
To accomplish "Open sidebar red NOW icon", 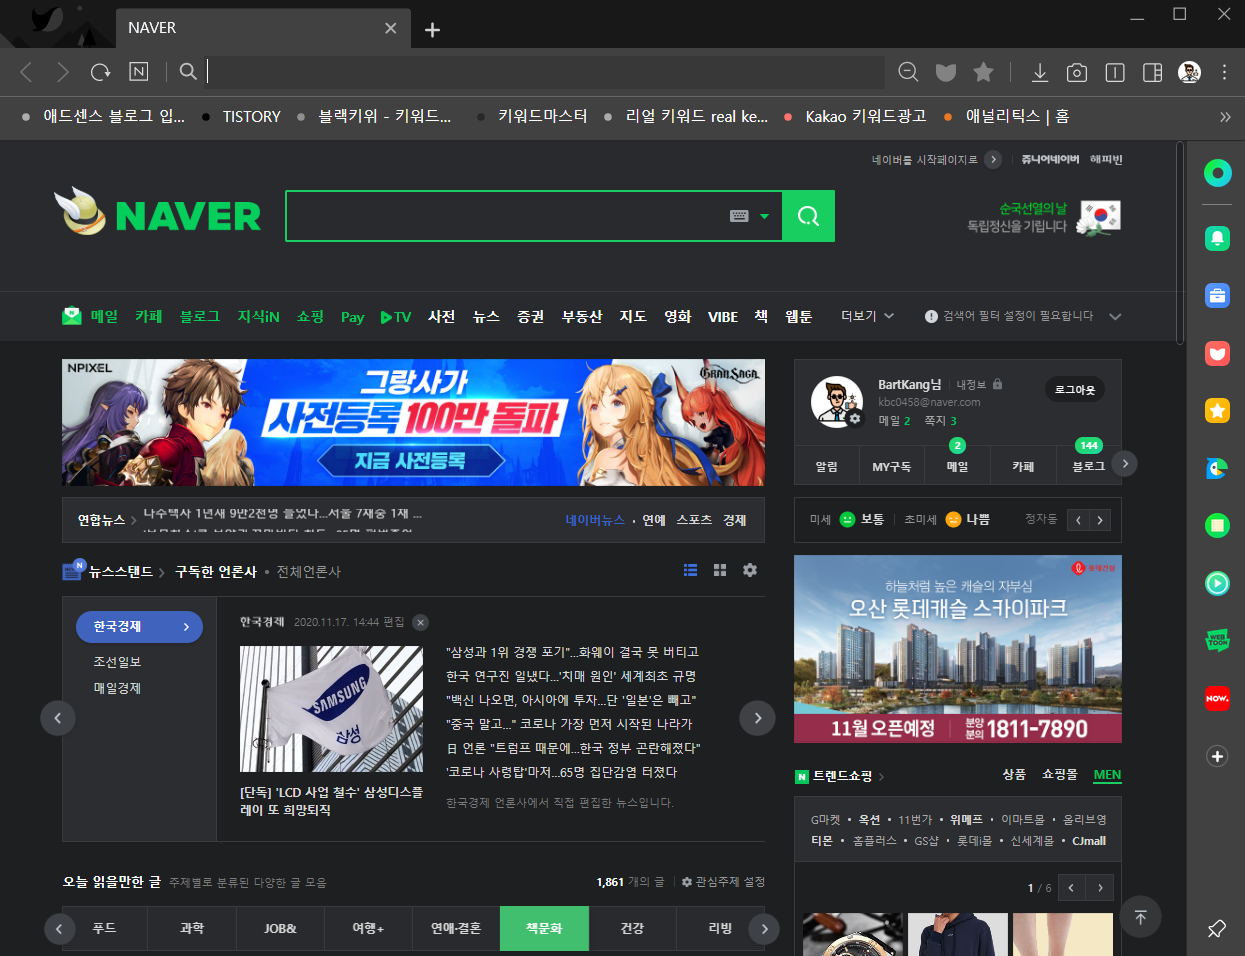I will coord(1217,698).
